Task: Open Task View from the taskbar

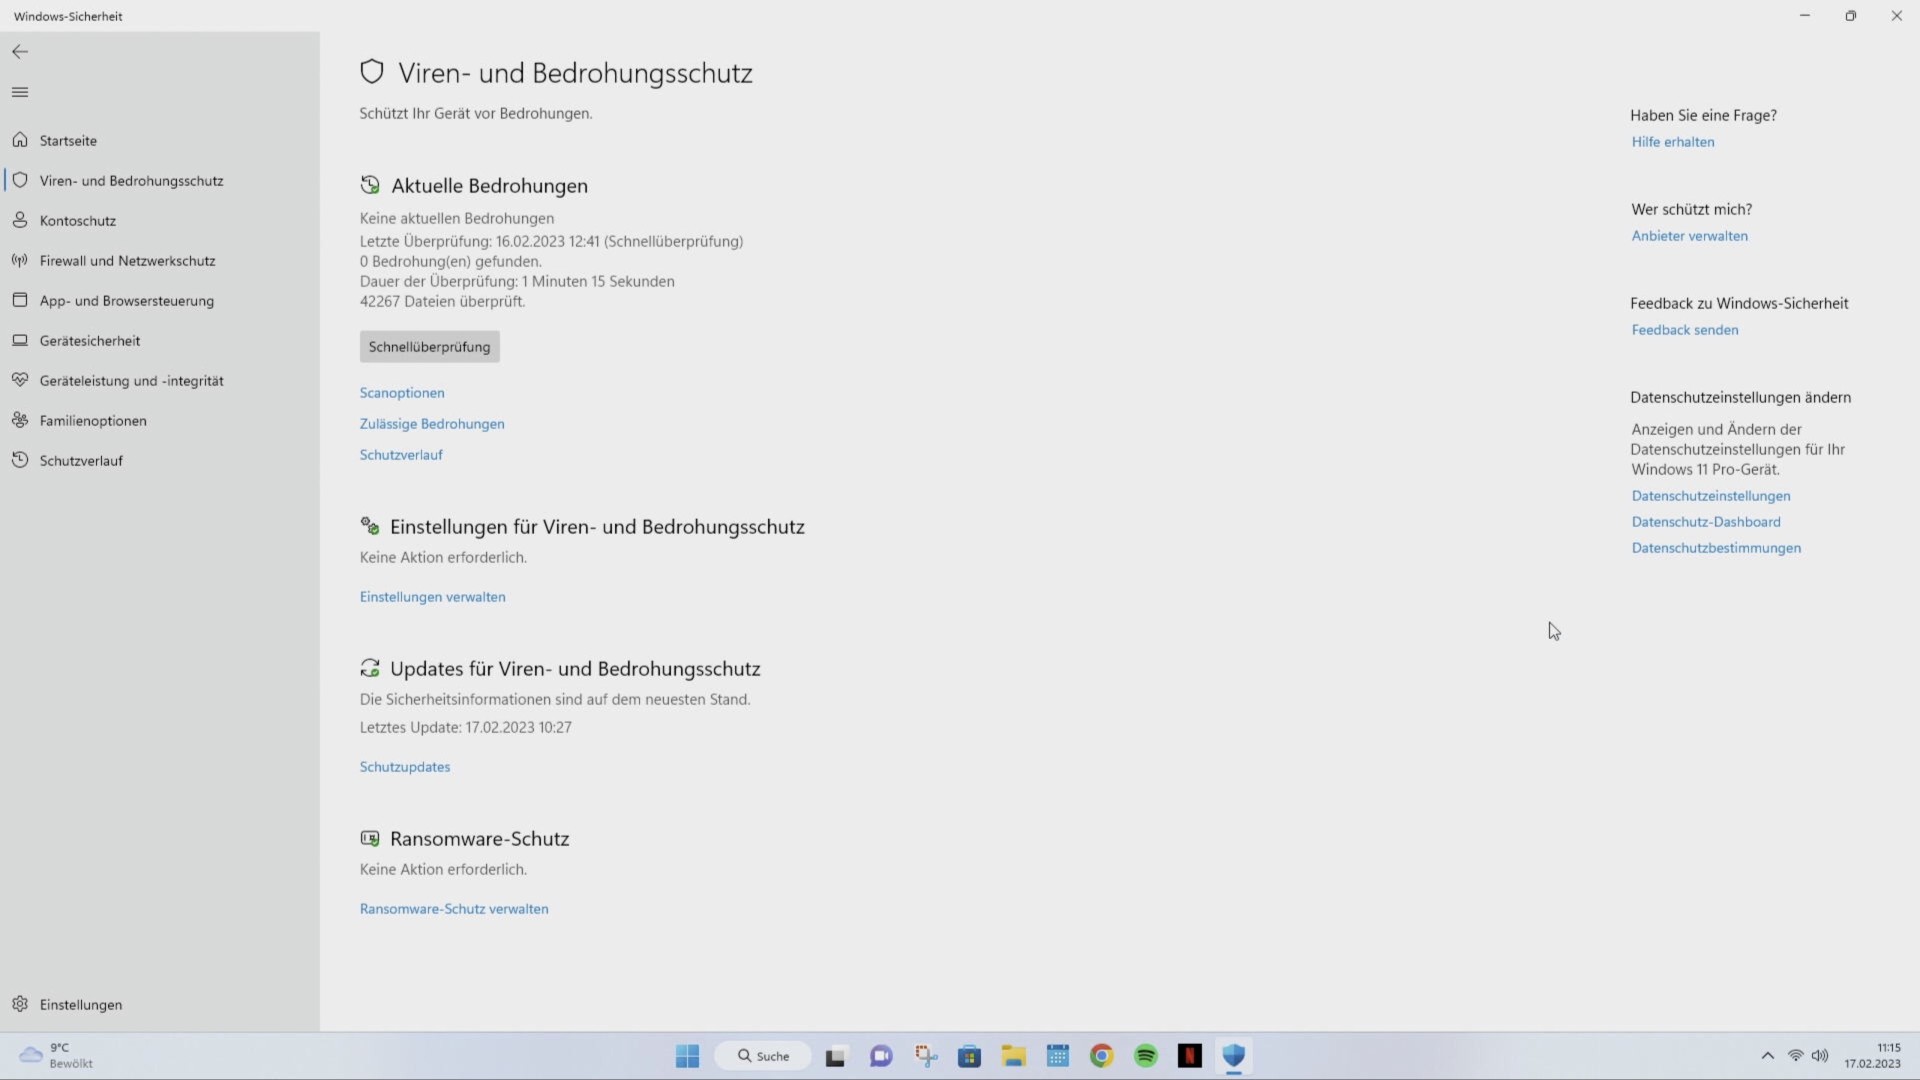Action: coord(835,1056)
